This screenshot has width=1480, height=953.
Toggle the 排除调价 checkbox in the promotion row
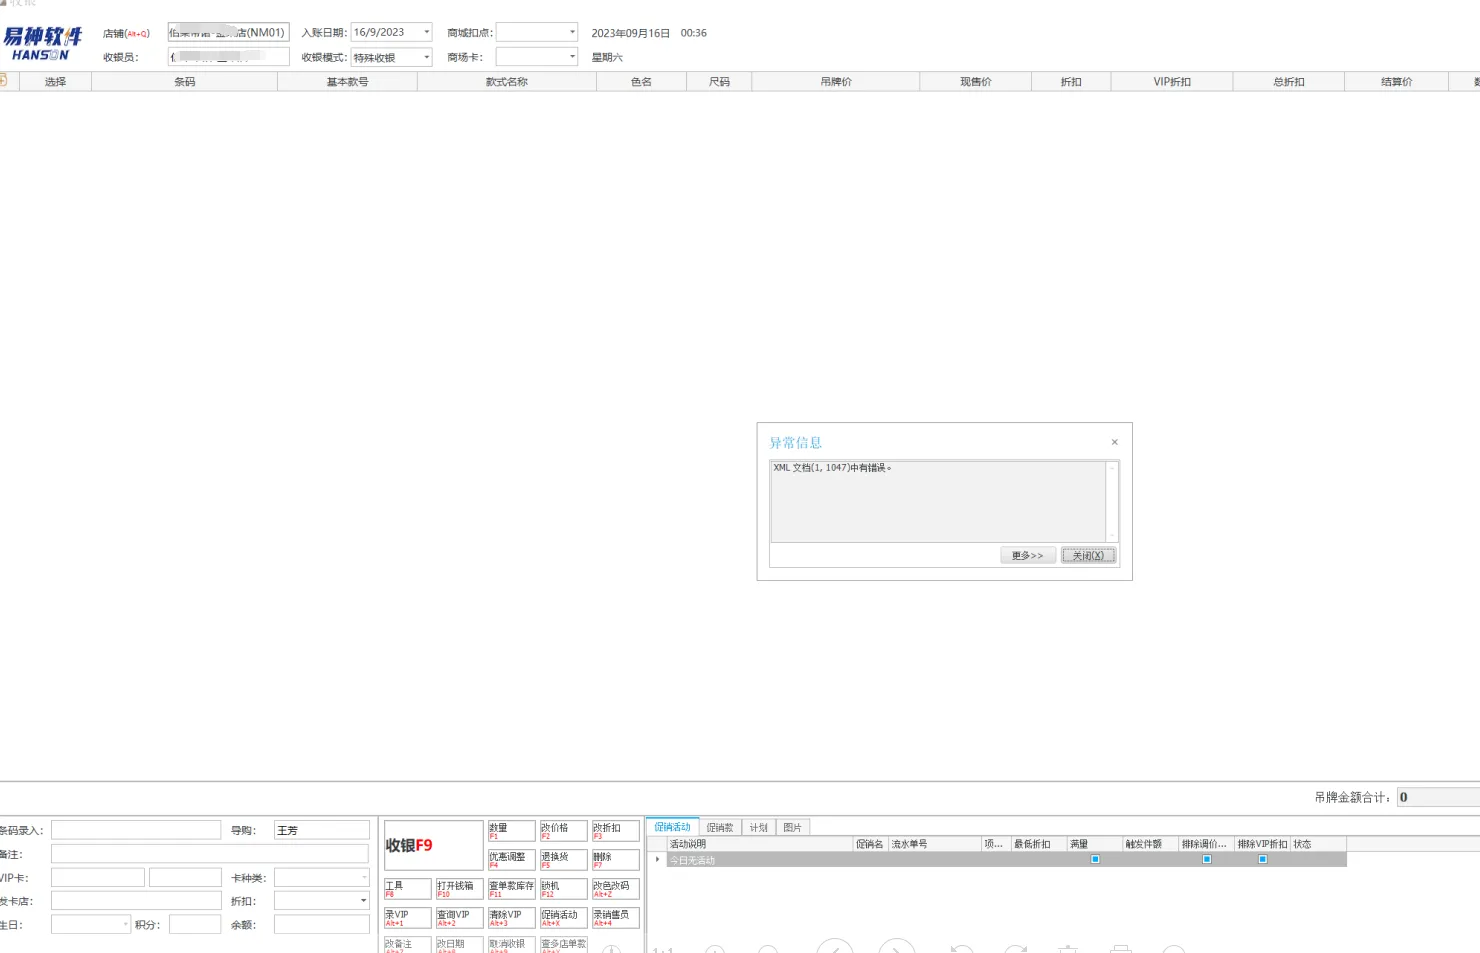(1206, 859)
